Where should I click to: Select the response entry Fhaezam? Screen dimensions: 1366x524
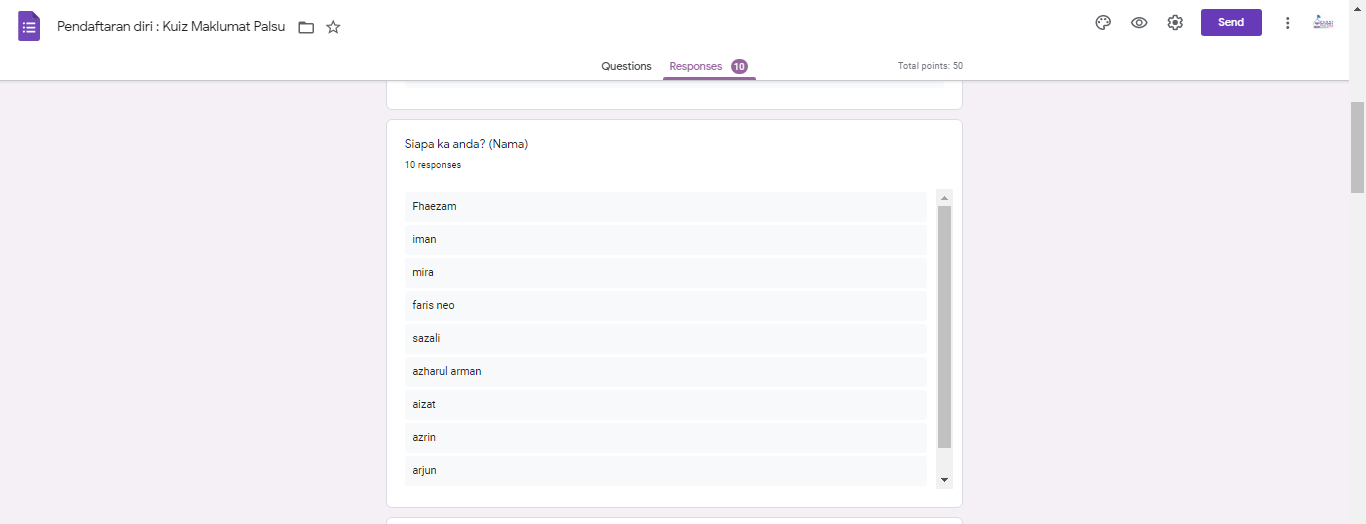click(665, 206)
